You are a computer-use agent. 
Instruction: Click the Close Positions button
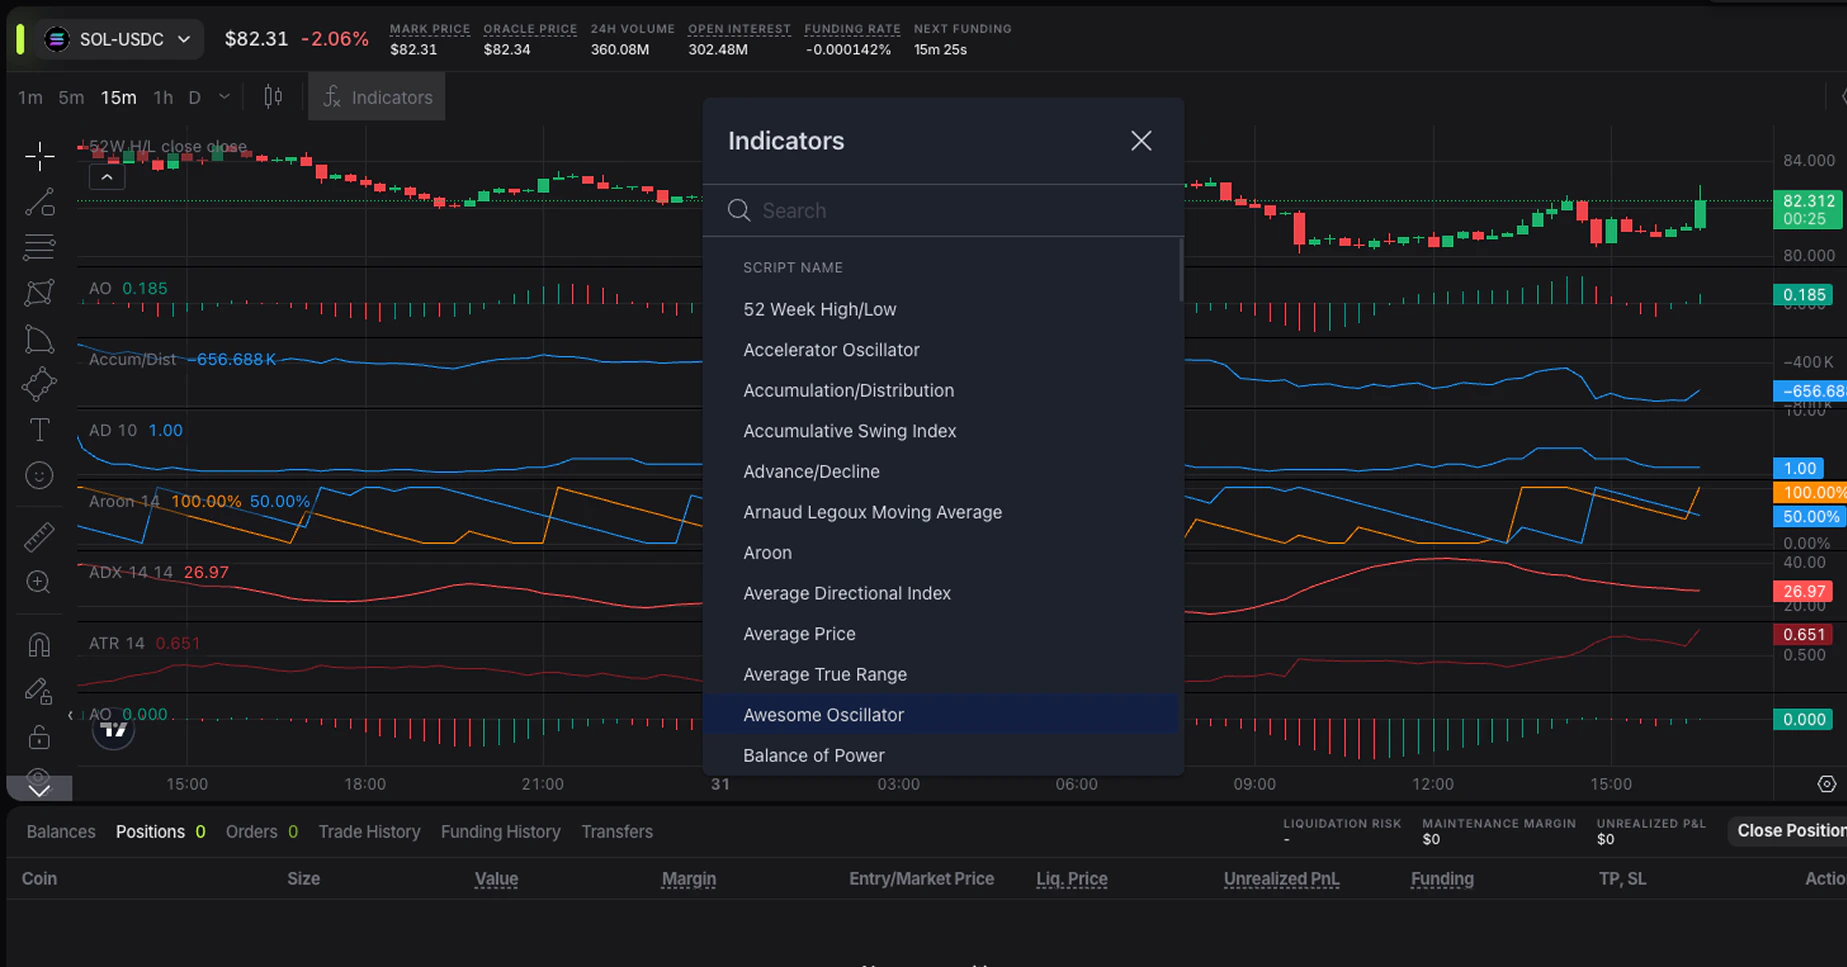coord(1788,831)
